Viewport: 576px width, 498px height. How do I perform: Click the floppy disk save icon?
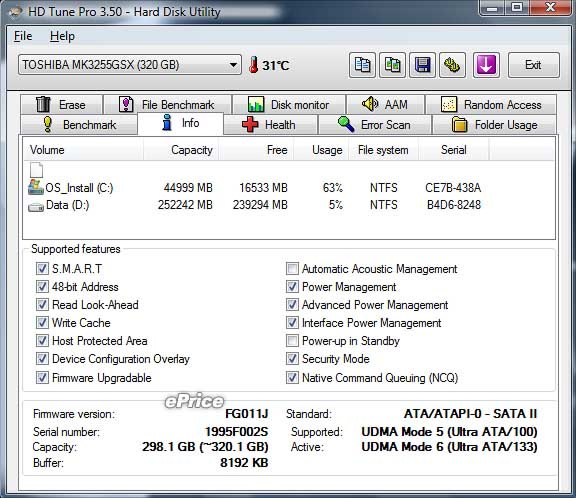click(x=422, y=65)
